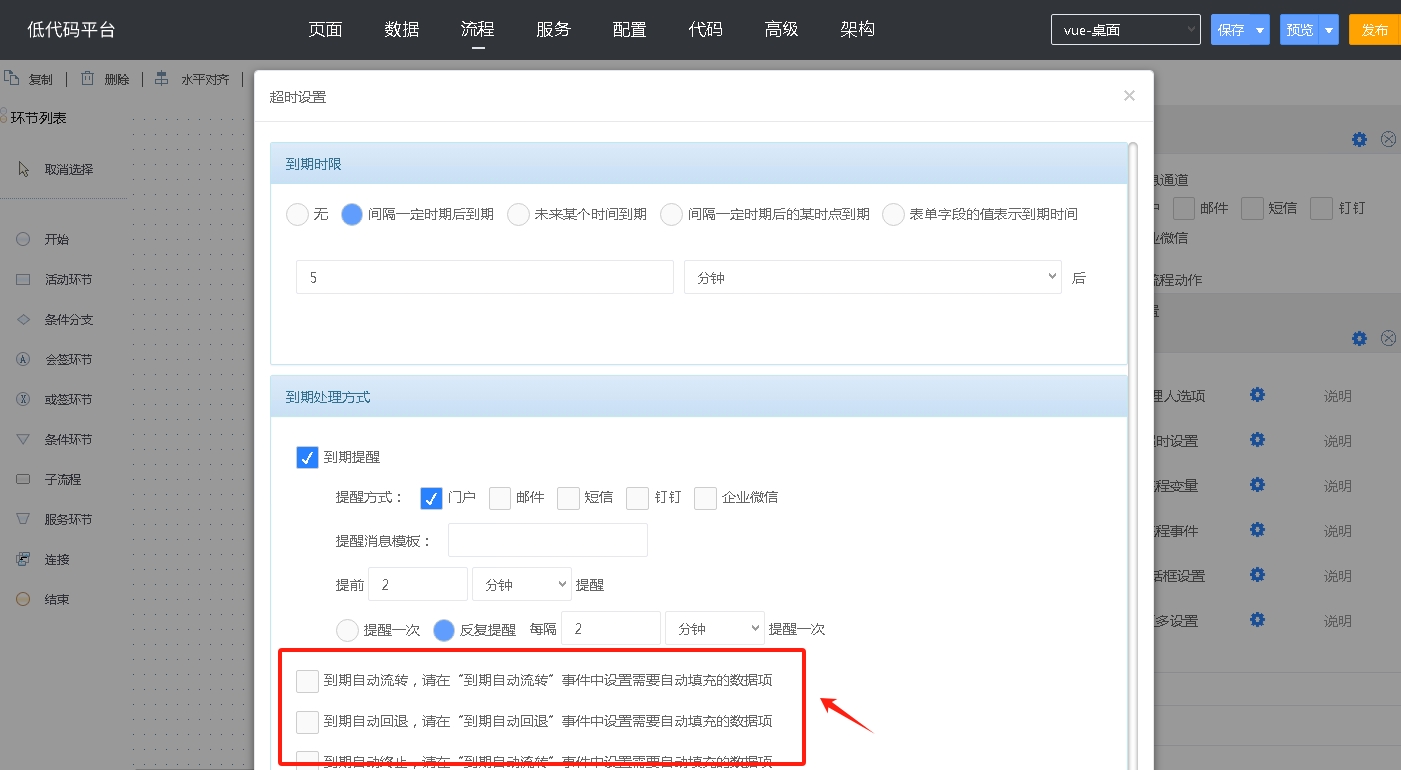Uncheck the 到期提醒 checkbox
The width and height of the screenshot is (1401, 770).
point(308,457)
